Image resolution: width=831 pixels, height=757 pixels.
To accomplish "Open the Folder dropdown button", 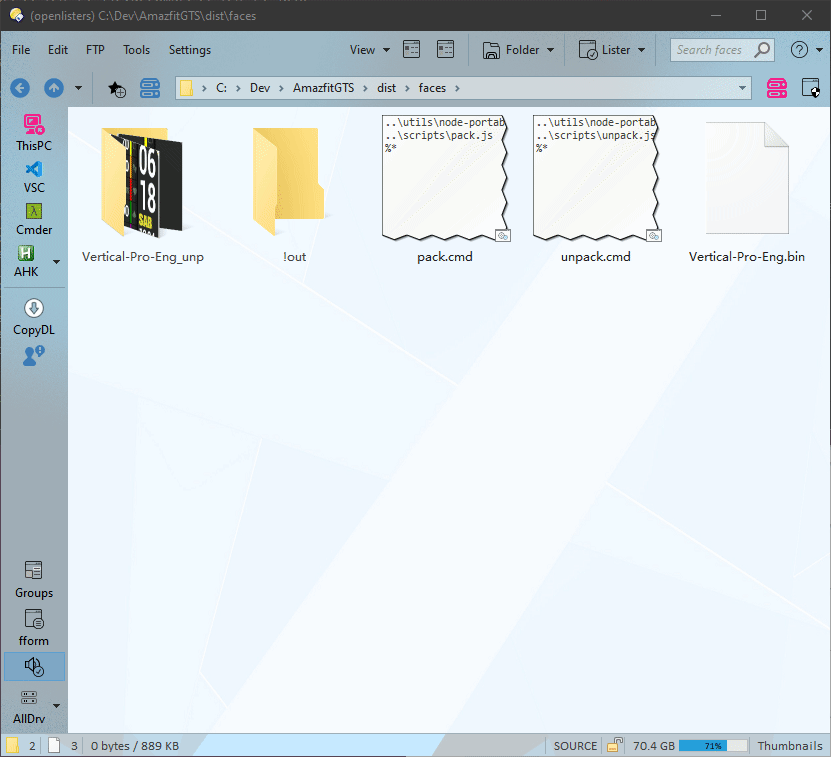I will pos(518,50).
